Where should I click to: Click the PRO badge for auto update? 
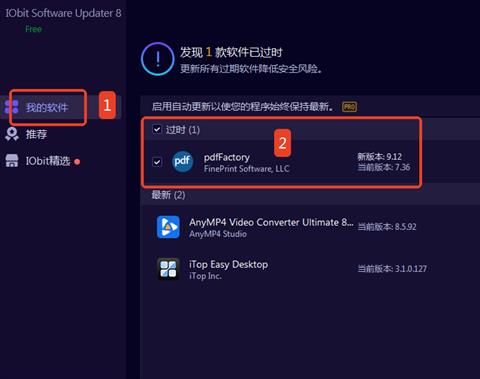point(349,107)
